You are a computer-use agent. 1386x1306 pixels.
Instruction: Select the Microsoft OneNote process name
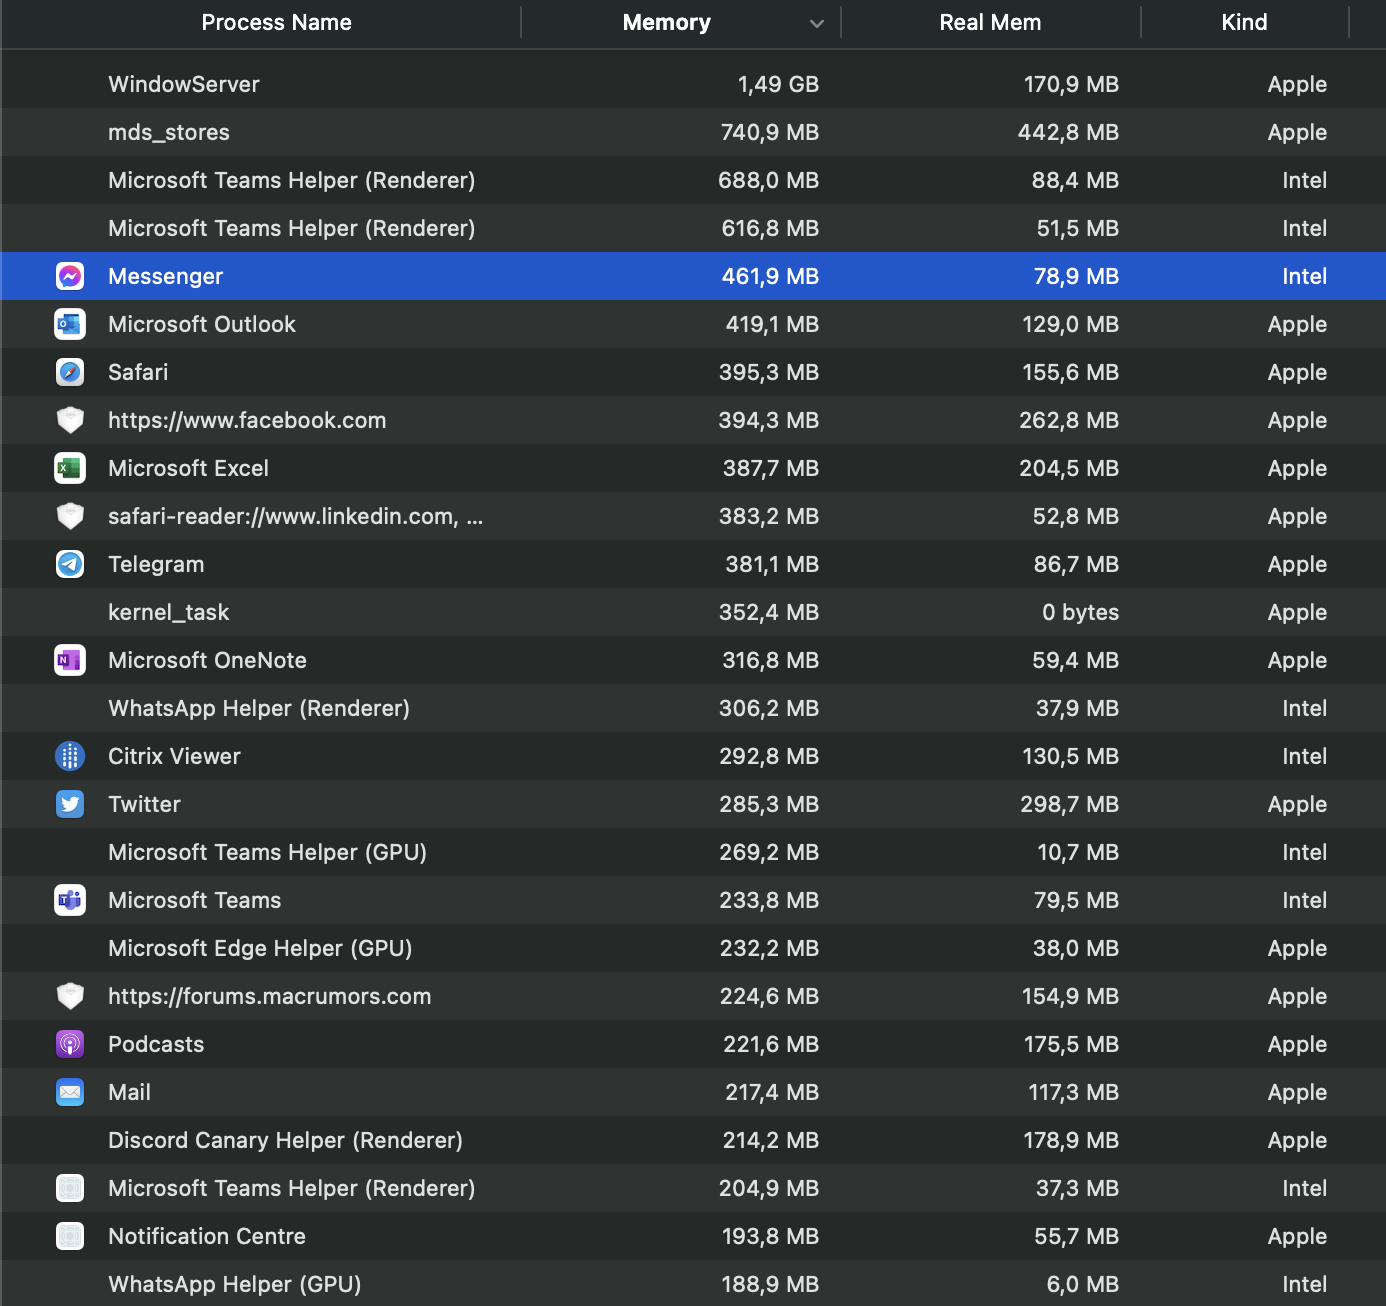pyautogui.click(x=207, y=660)
